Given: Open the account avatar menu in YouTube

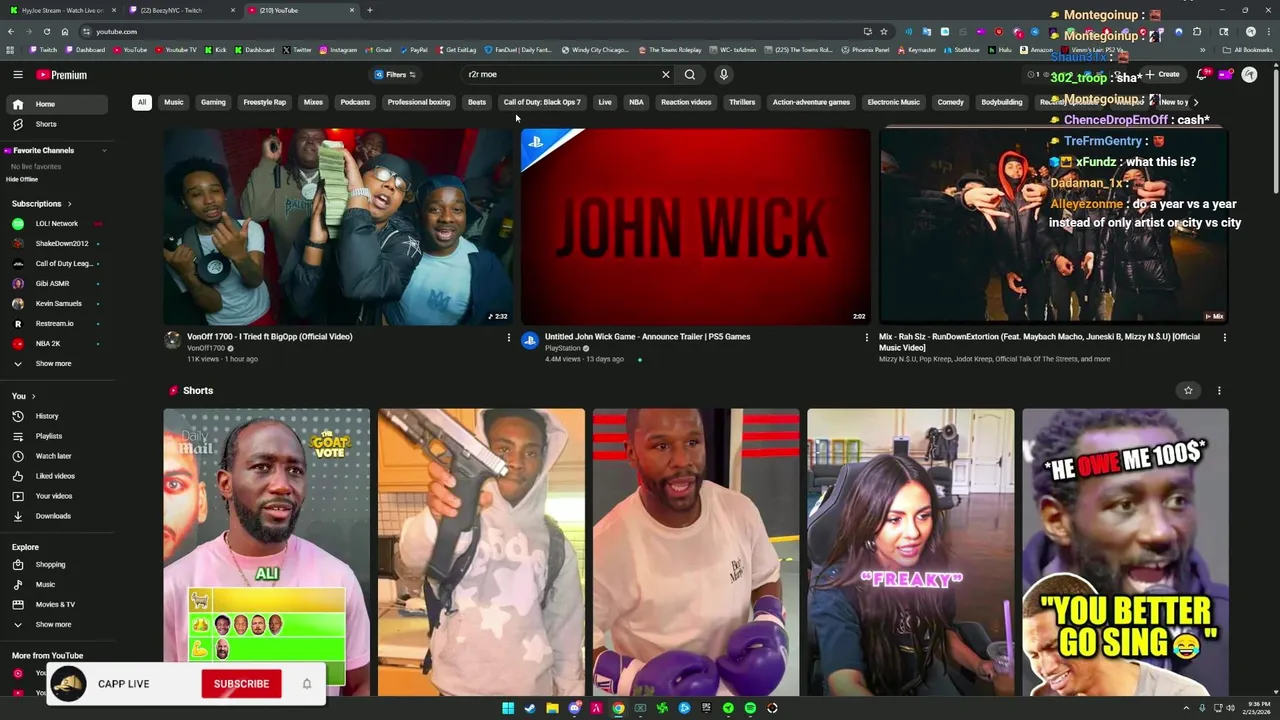Looking at the screenshot, I should click(x=1249, y=74).
